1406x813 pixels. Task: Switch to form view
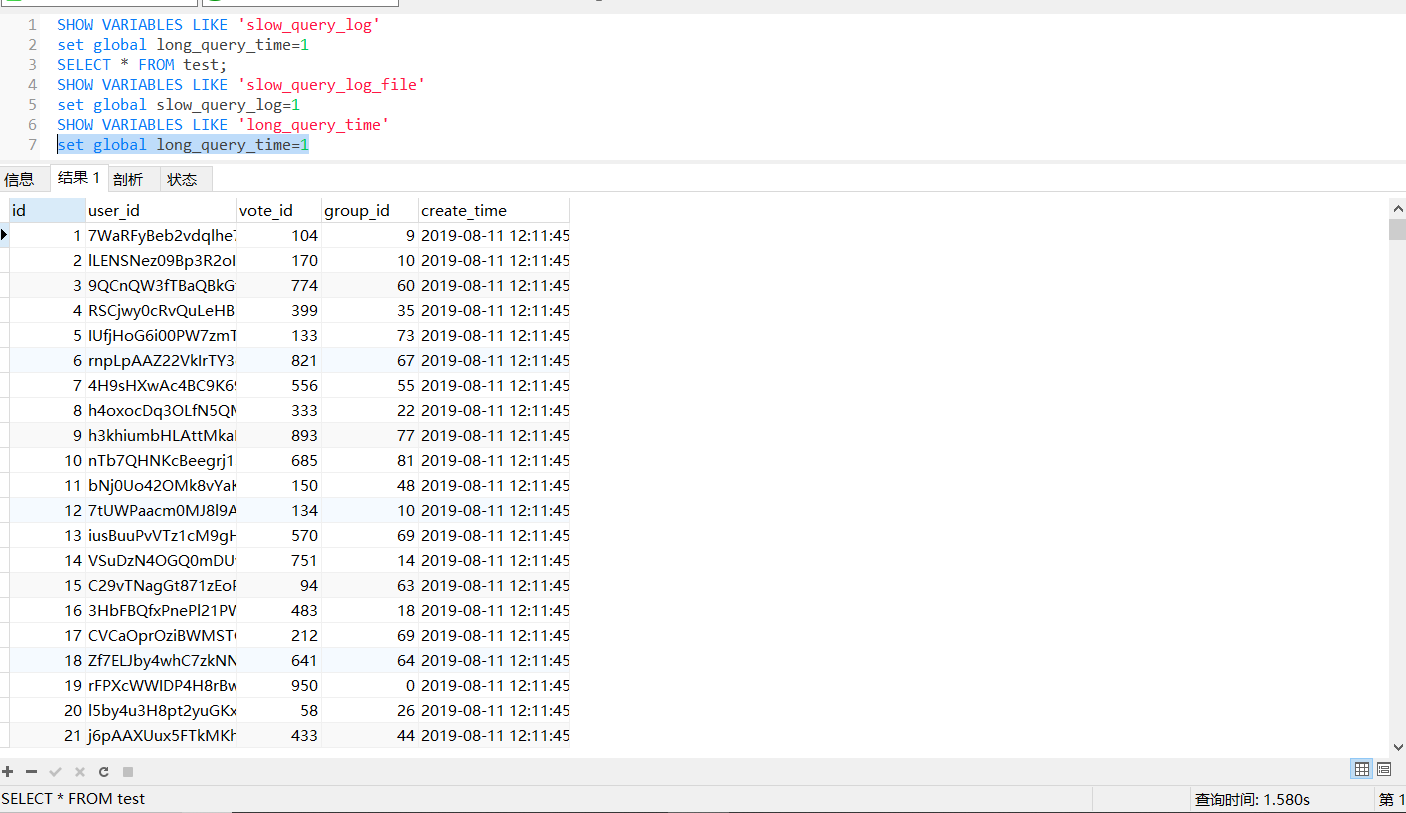(x=1384, y=769)
